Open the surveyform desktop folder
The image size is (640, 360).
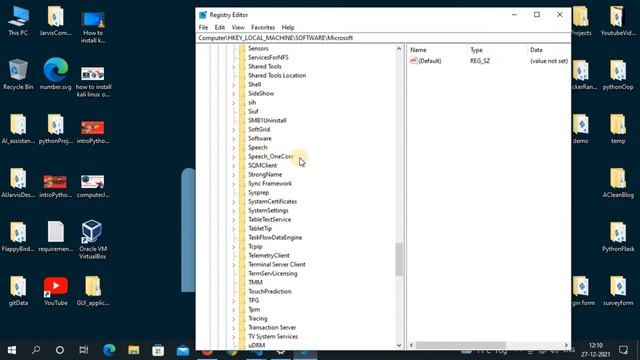tap(618, 291)
